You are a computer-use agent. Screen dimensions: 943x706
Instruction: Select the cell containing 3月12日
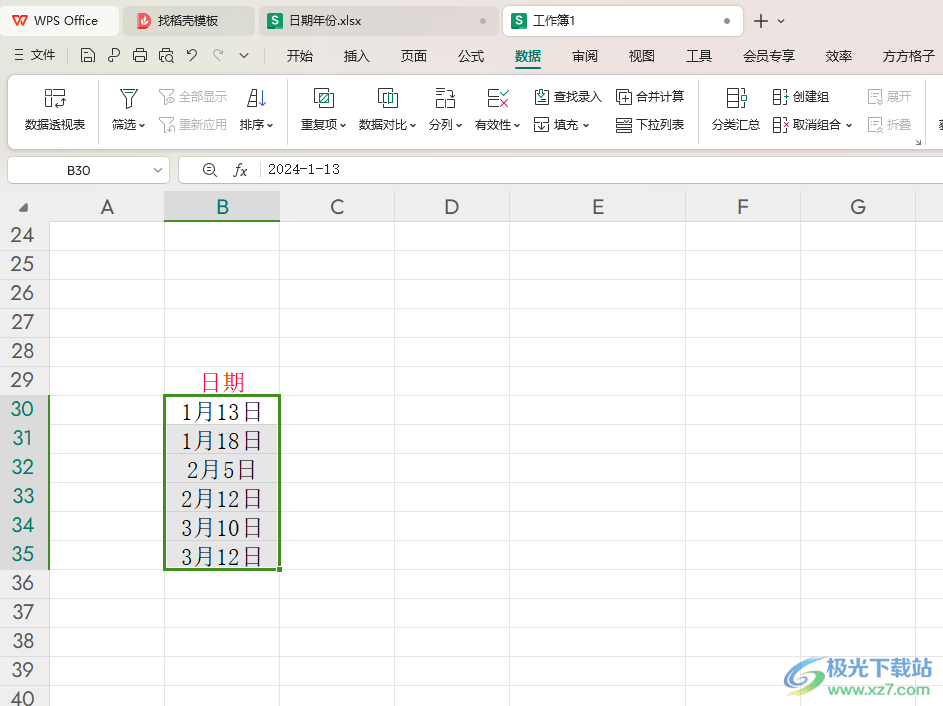coord(222,556)
